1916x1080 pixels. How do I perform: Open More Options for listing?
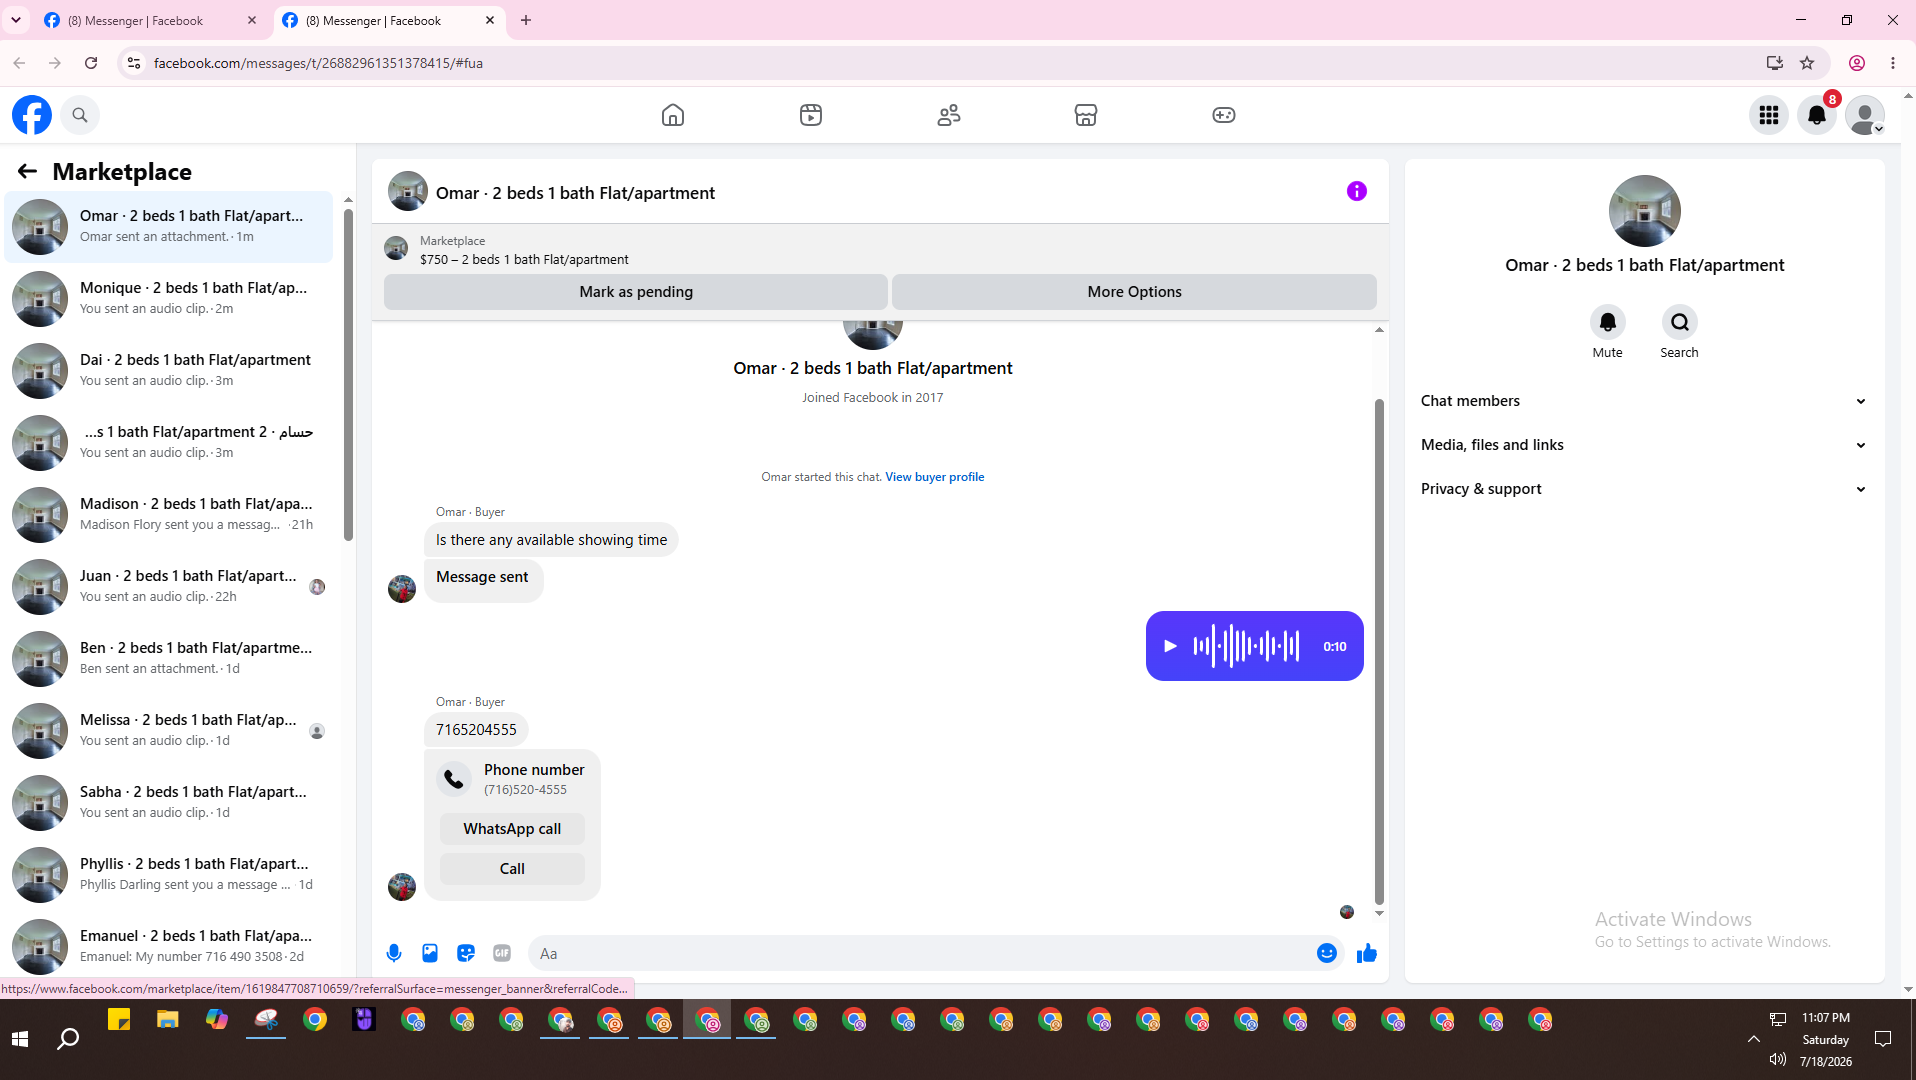point(1134,292)
